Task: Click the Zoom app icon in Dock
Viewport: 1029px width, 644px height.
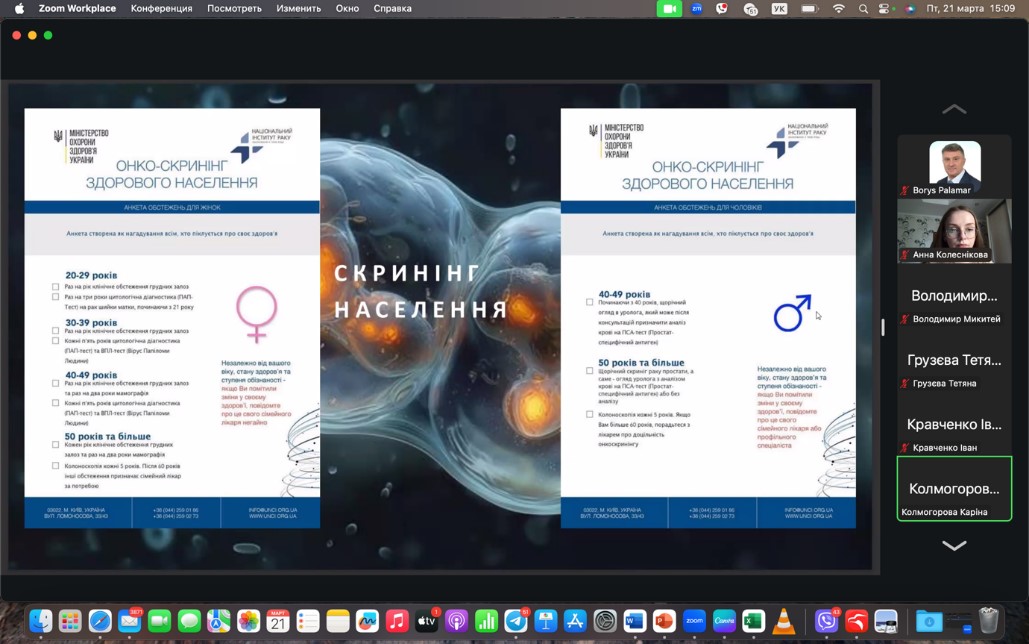Action: 694,620
